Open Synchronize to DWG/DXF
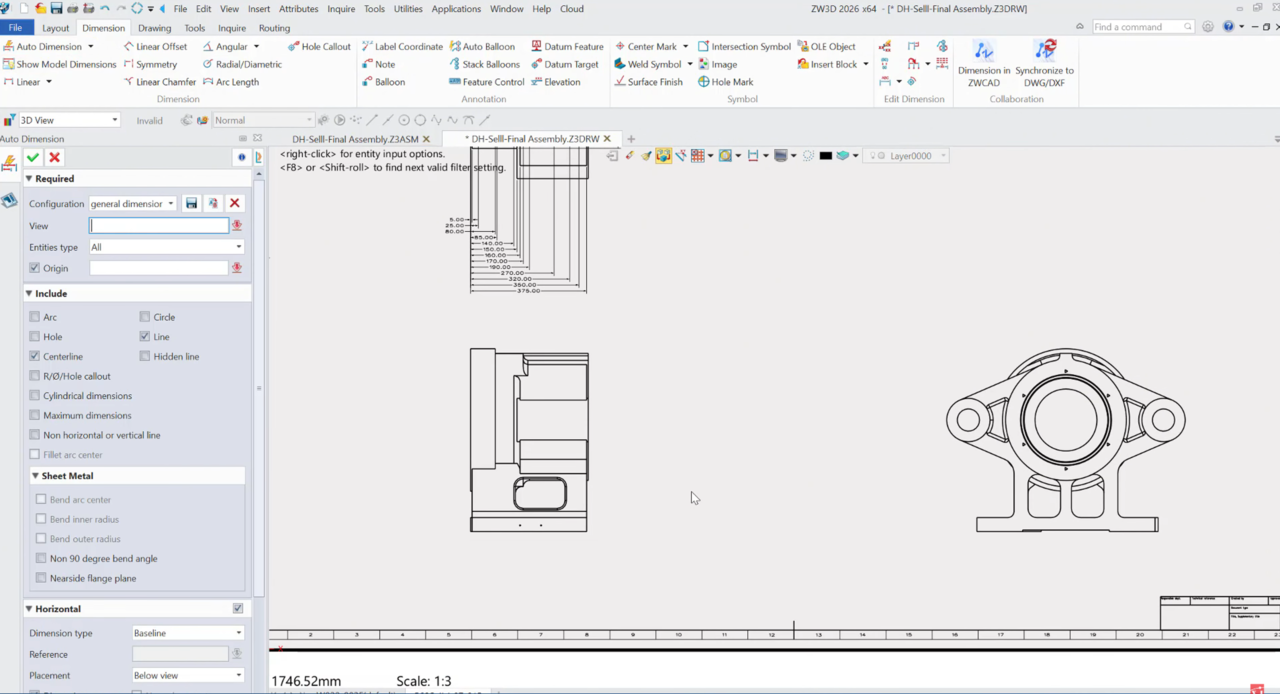The image size is (1280, 694). click(x=1044, y=63)
